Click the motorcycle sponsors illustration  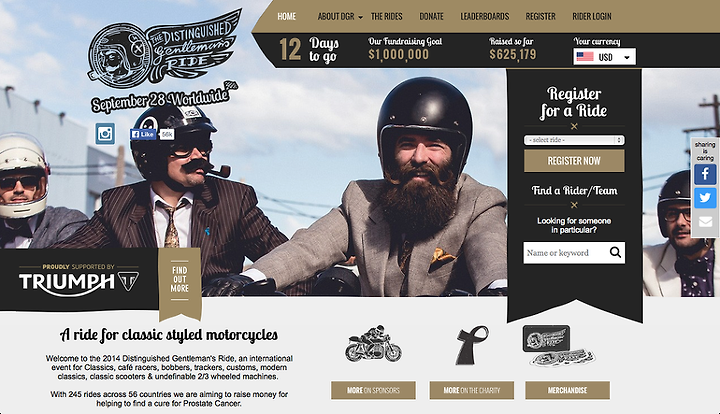click(373, 344)
